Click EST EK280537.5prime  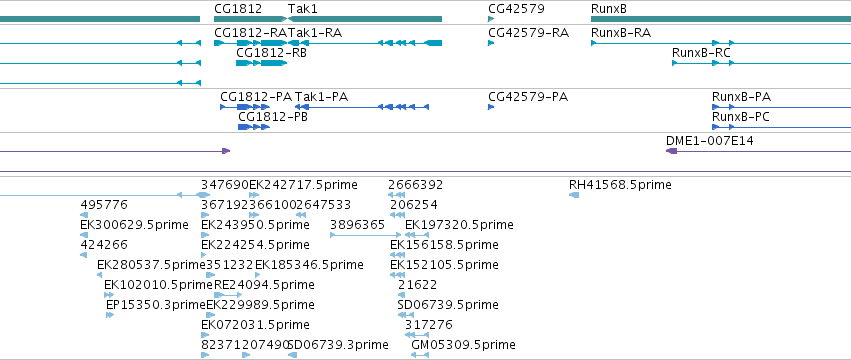[x=151, y=265]
